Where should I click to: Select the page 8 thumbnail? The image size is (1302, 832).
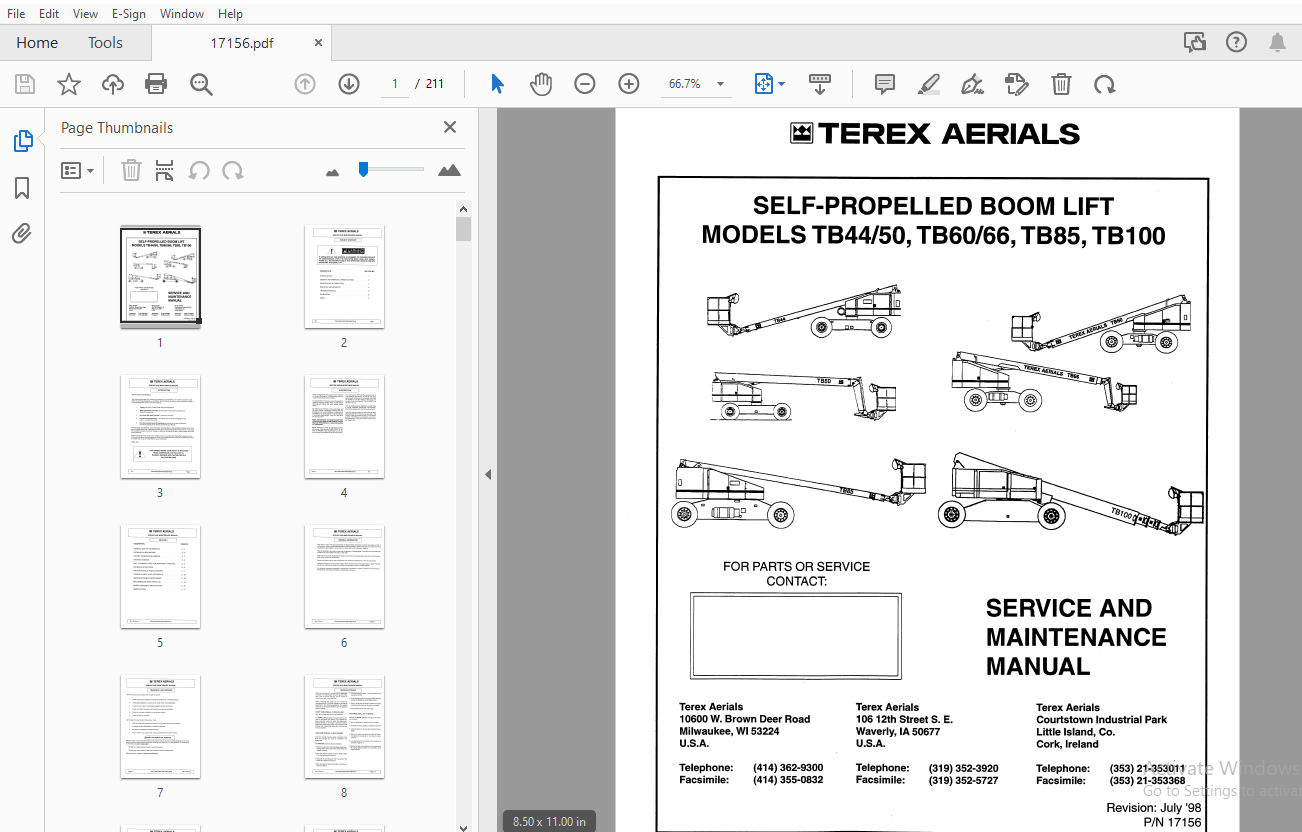[344, 727]
